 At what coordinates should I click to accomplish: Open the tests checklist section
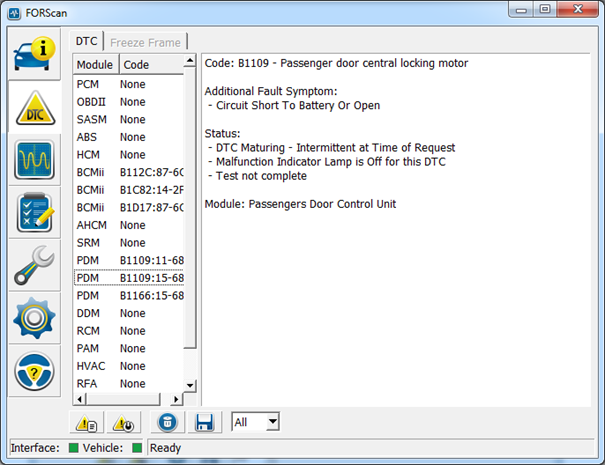(x=33, y=213)
